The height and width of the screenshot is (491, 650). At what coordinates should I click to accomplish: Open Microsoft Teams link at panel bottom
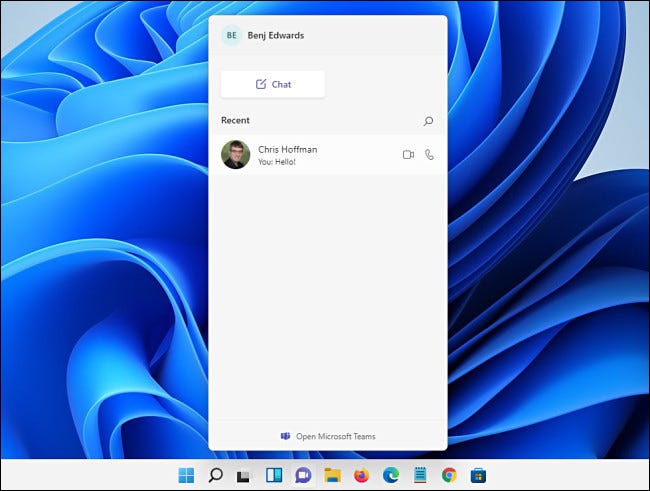coord(328,436)
